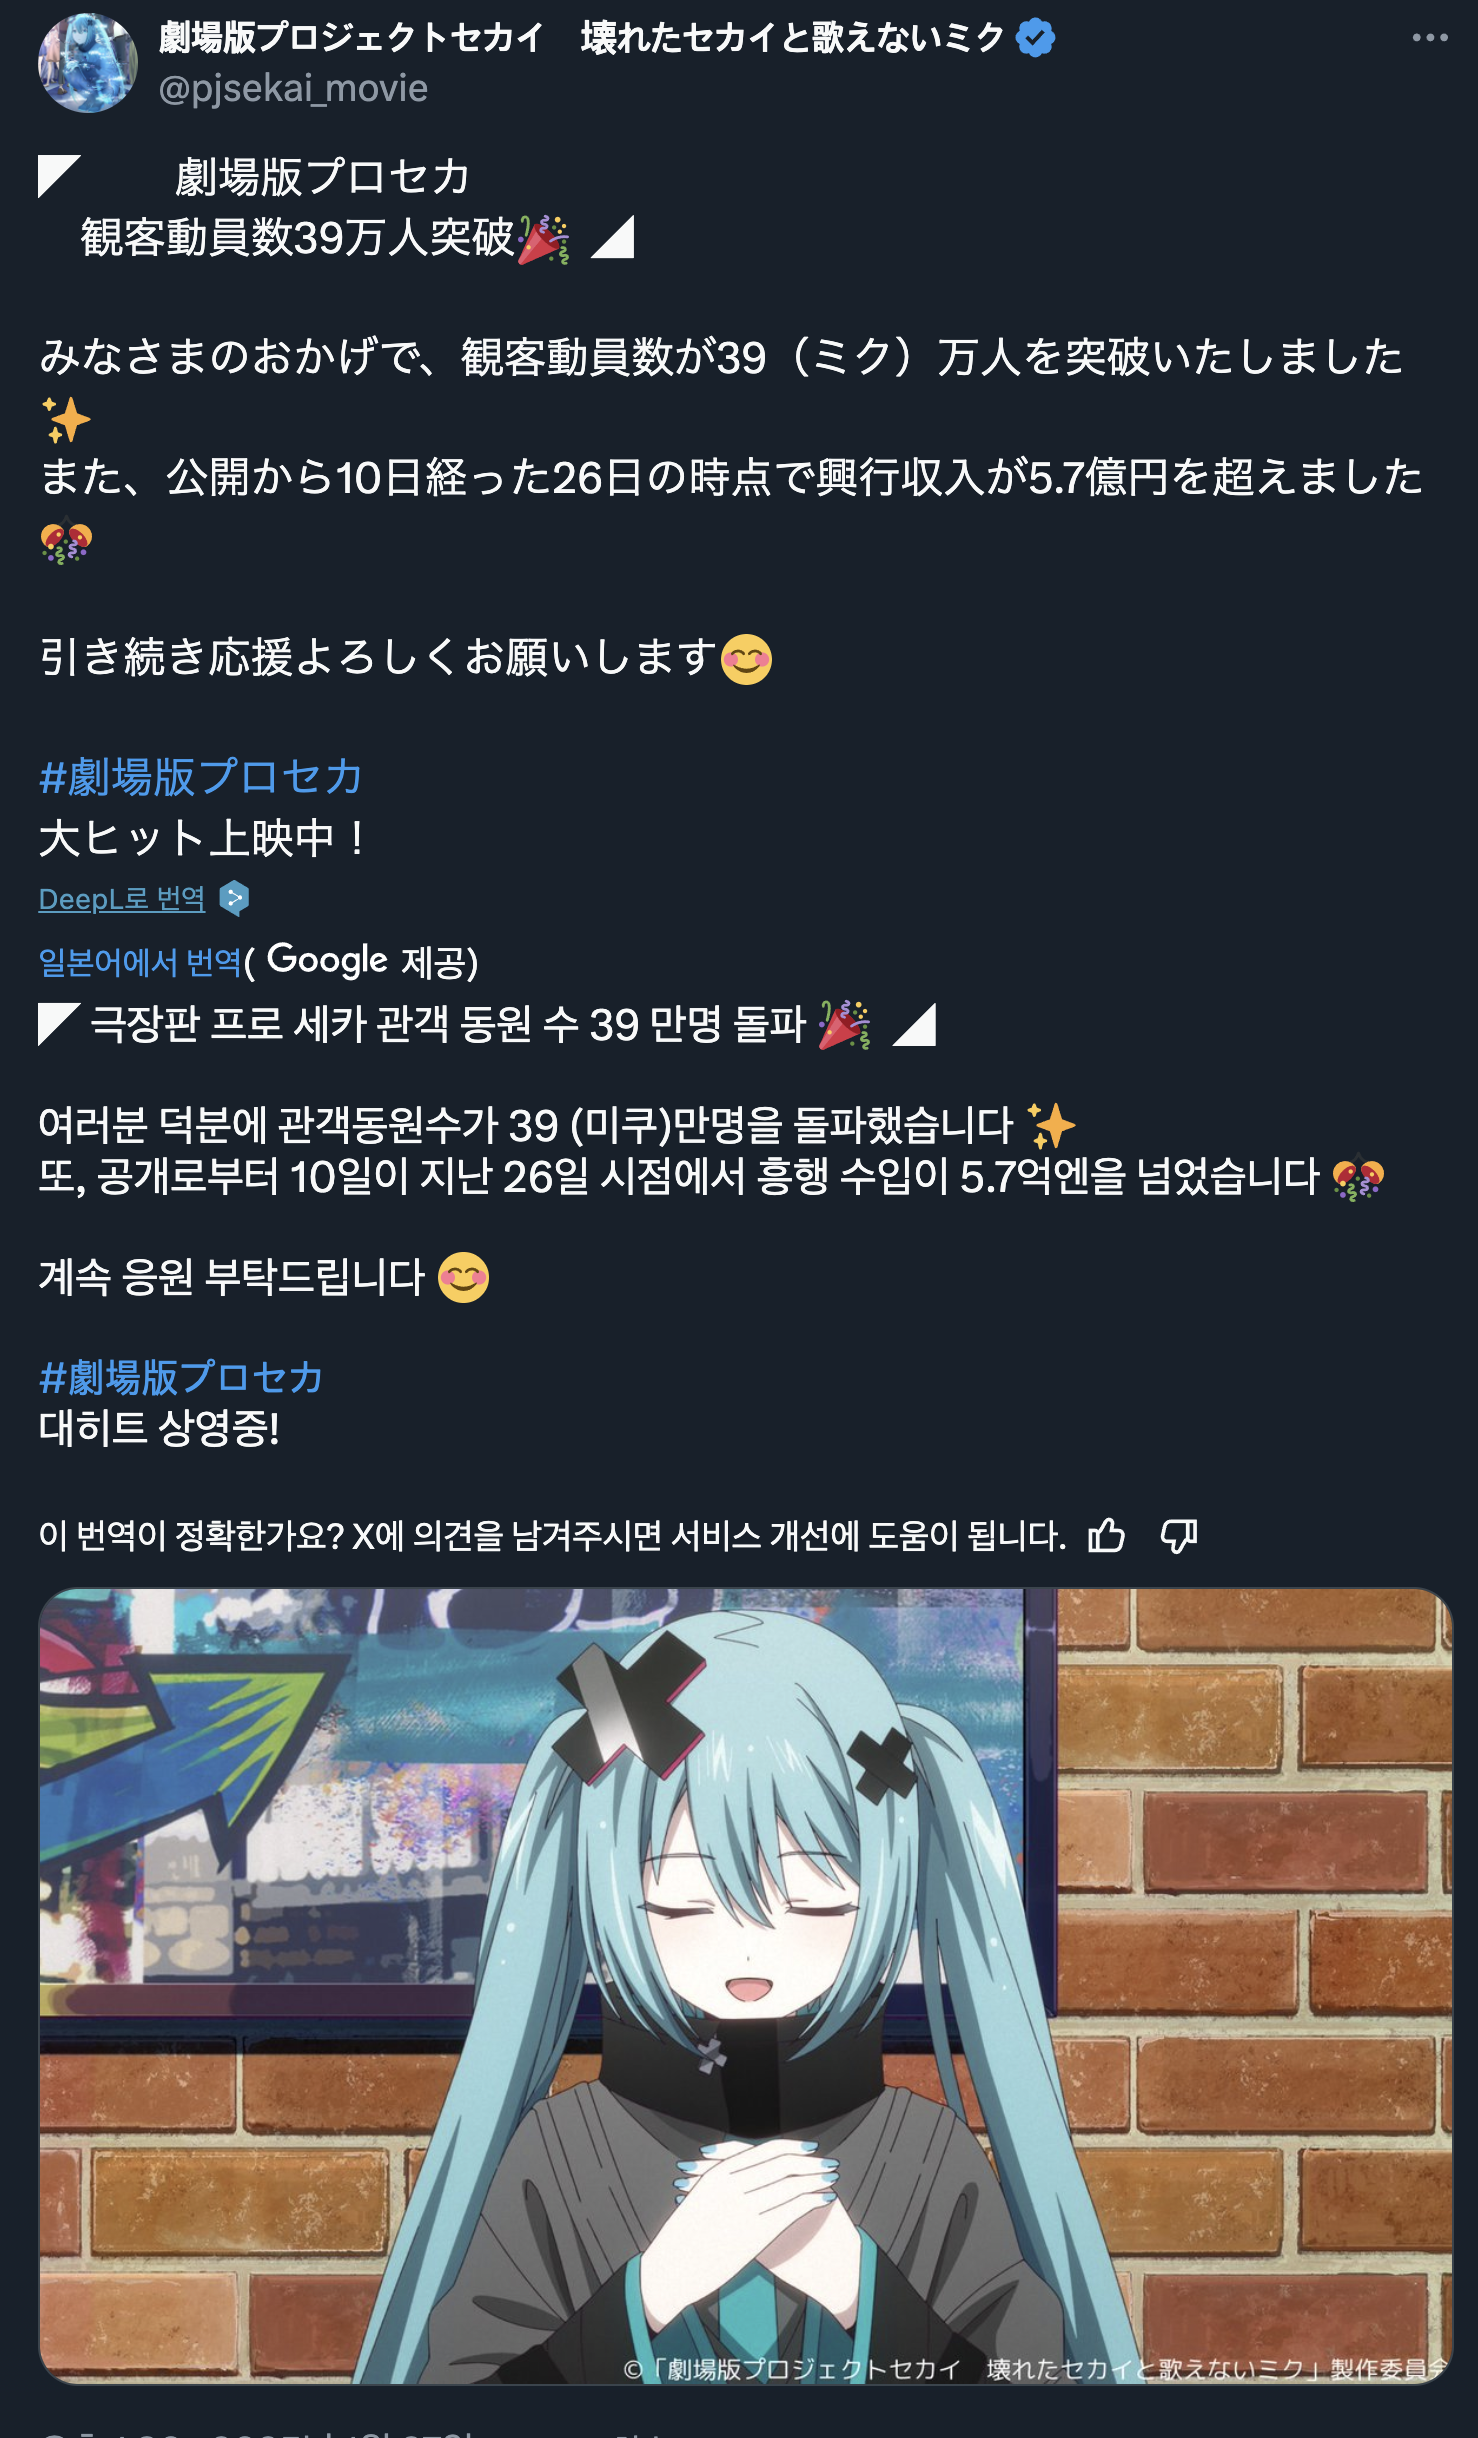
Task: Open the @pjsekai_movie handle
Action: point(293,88)
